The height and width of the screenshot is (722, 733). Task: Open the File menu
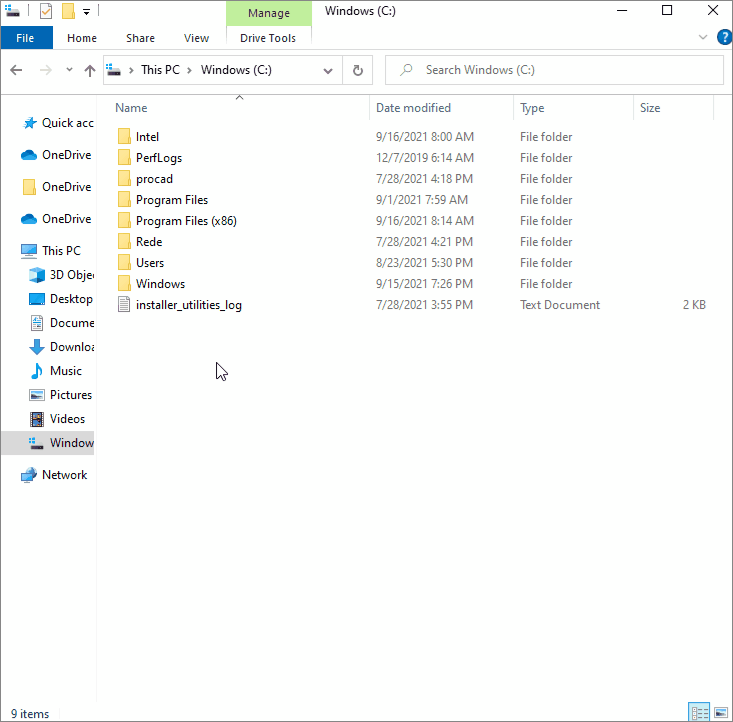point(26,38)
